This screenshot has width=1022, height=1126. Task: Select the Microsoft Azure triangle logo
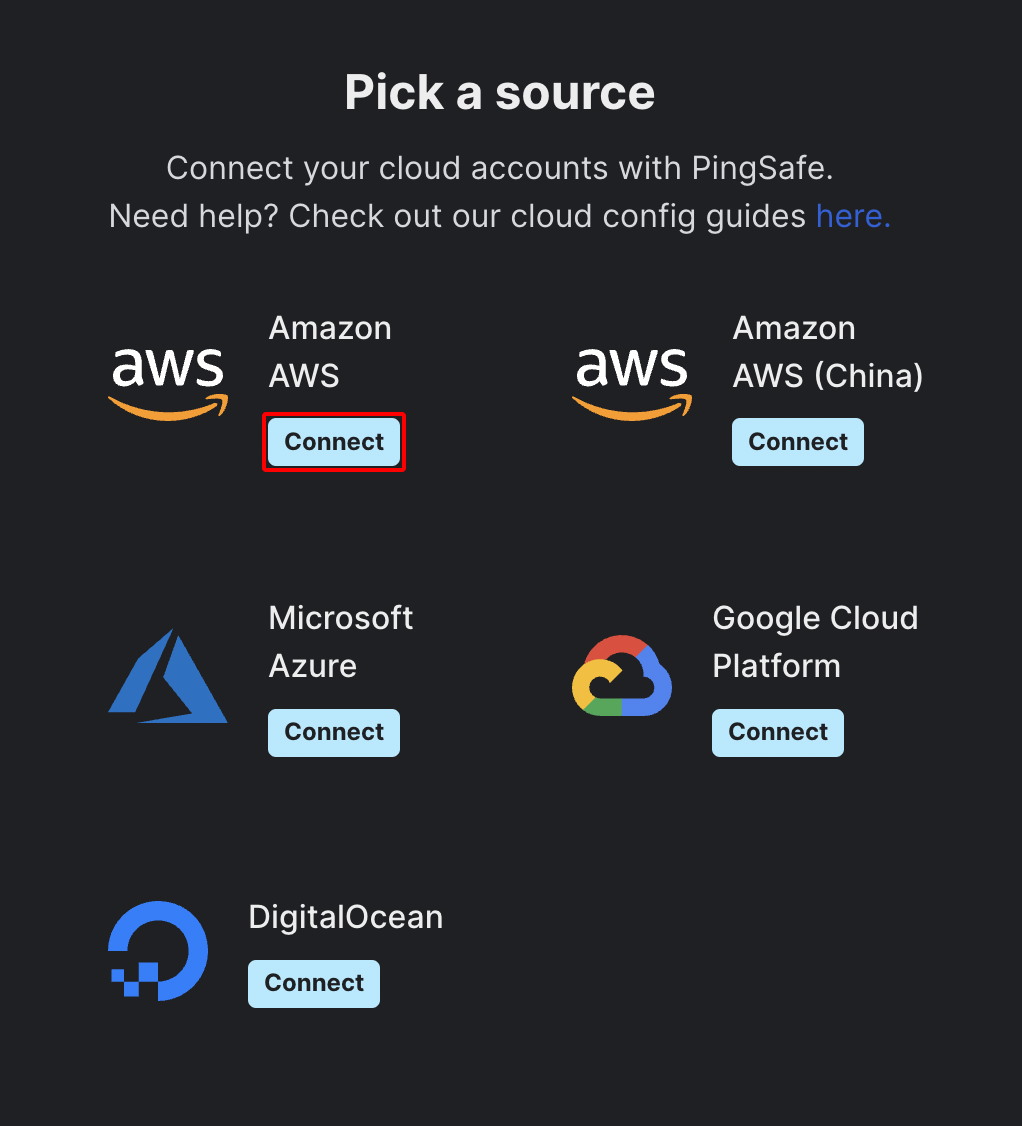(168, 676)
